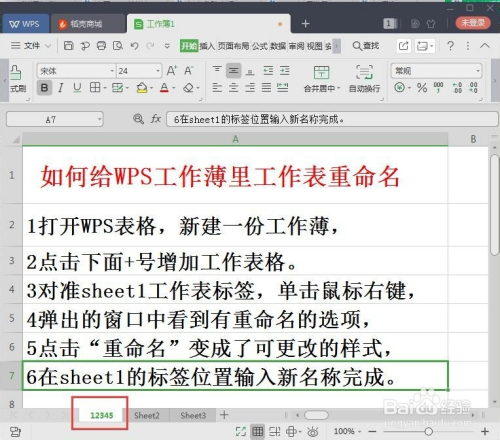This screenshot has height=440, width=500.
Task: Apply thousands separator style
Action: coord(438,88)
